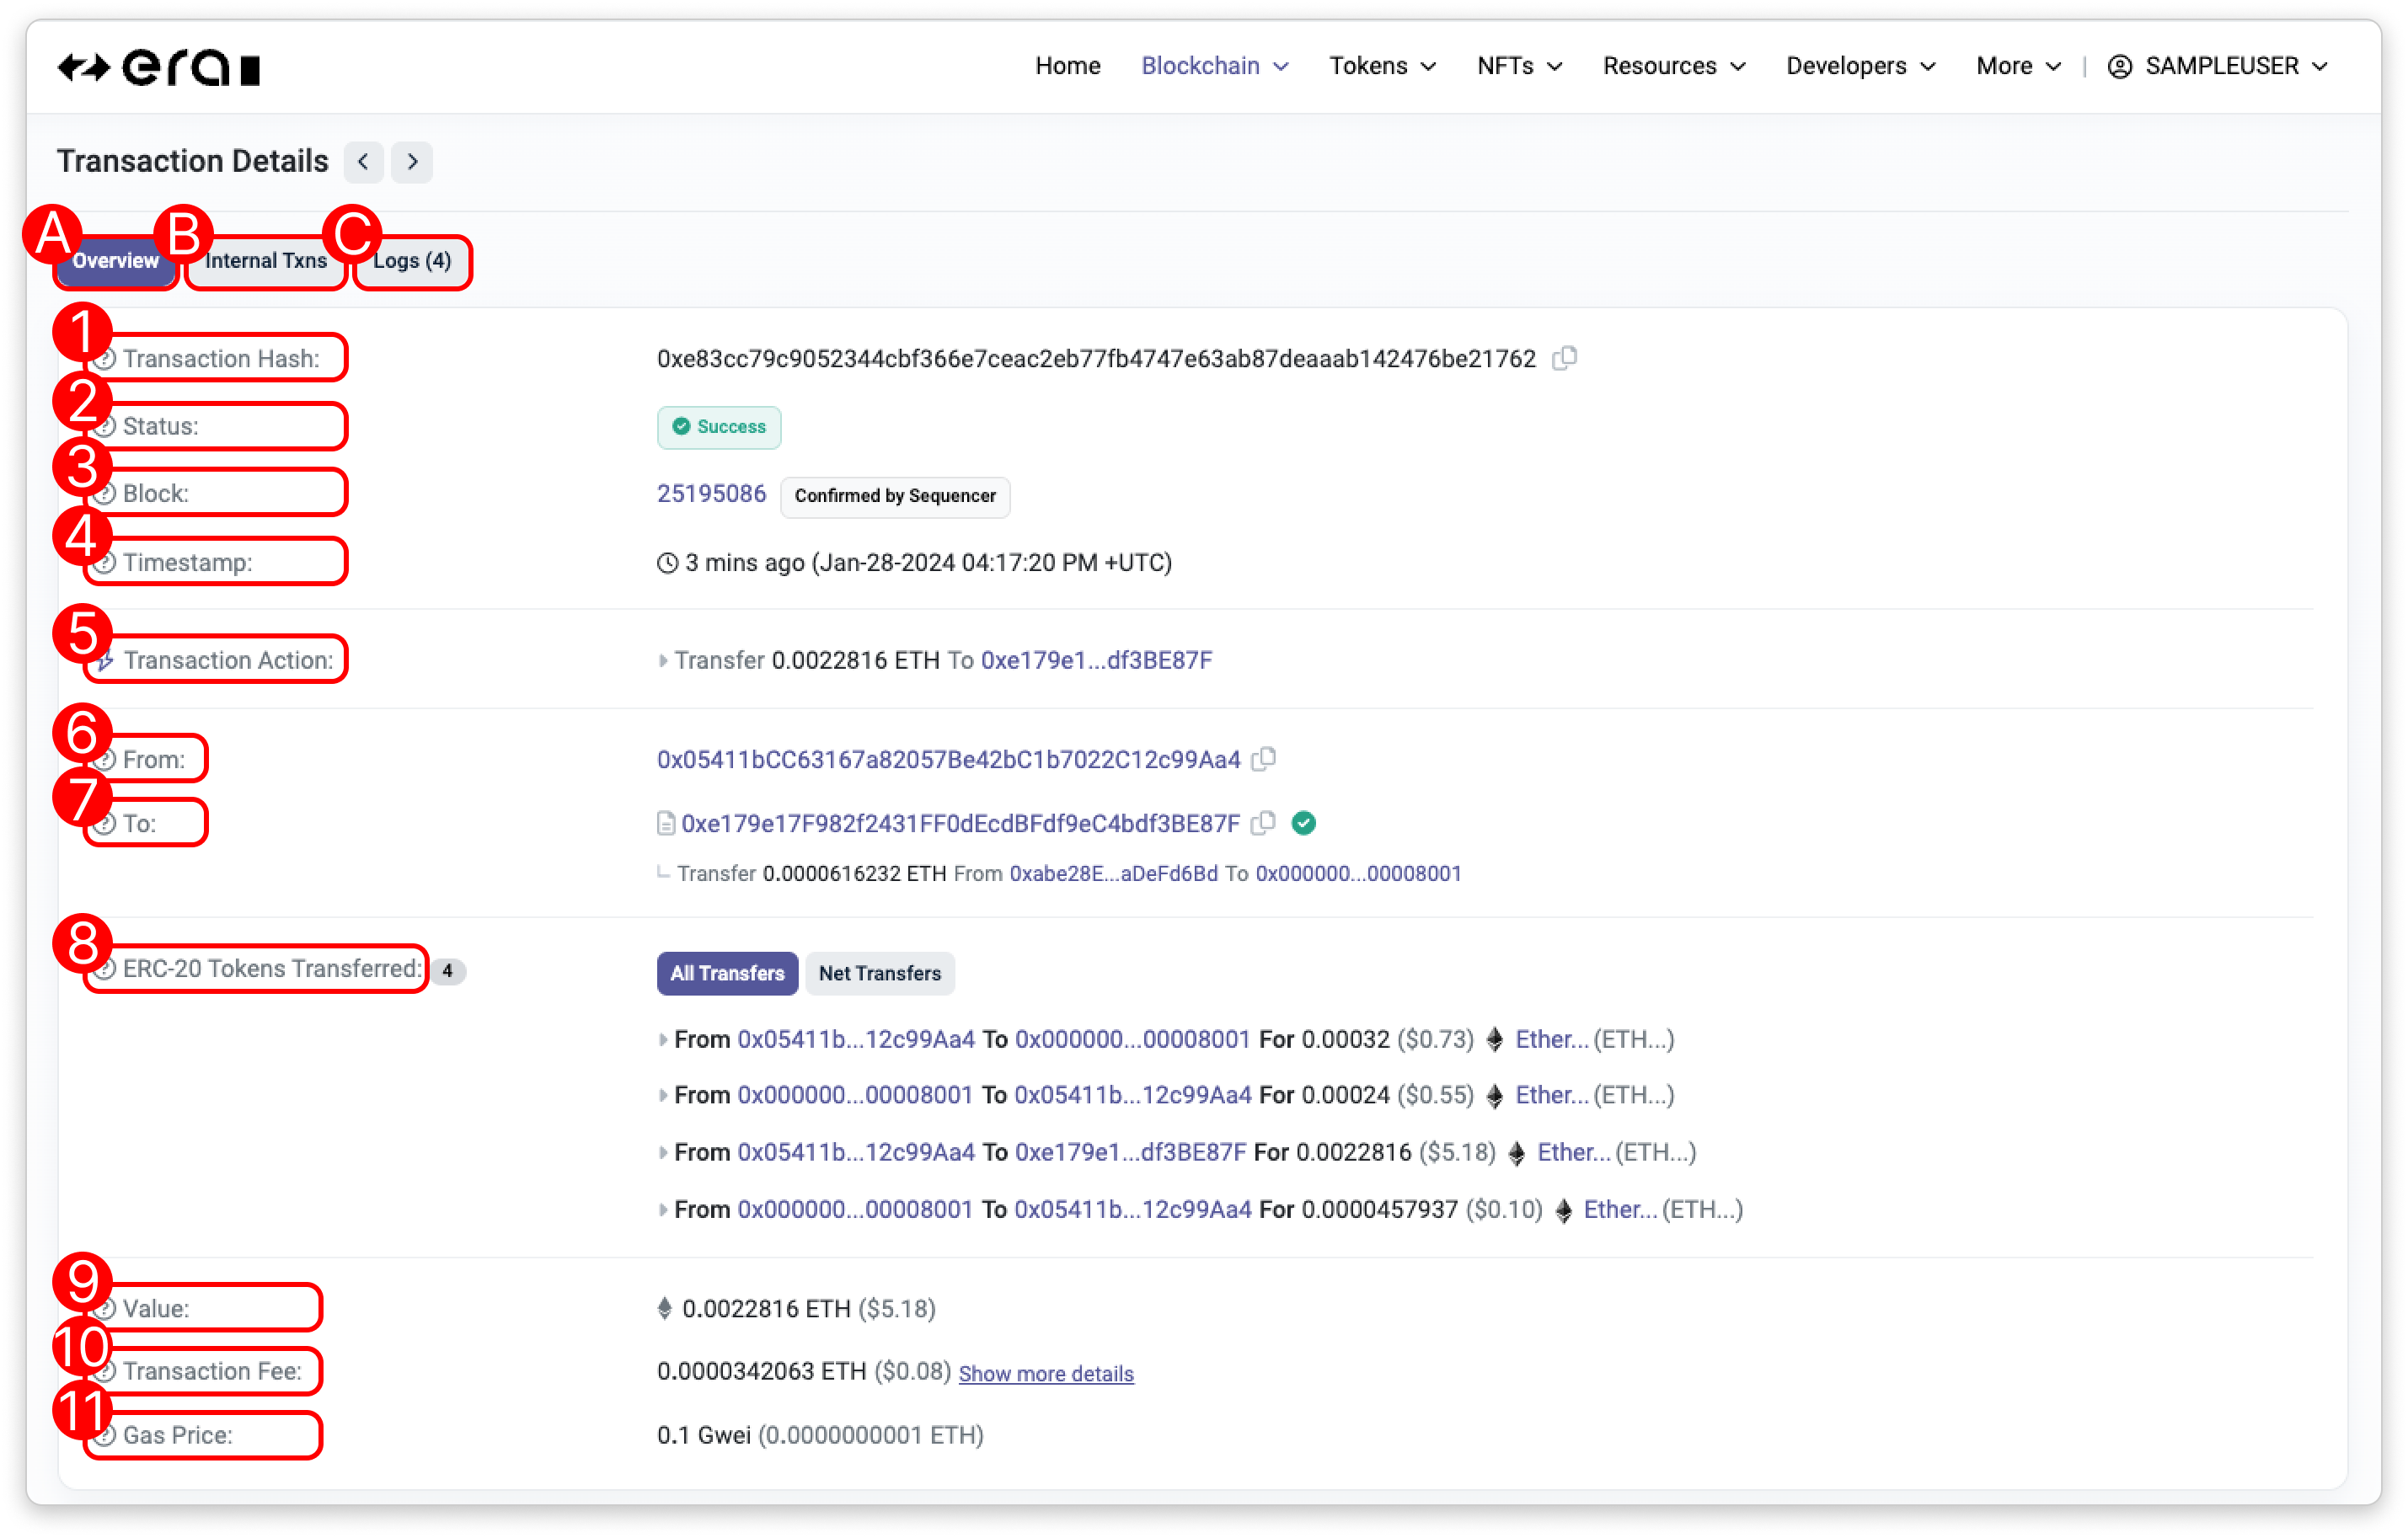This screenshot has height=1538, width=2408.
Task: Click the contract file icon before To address
Action: pos(666,824)
